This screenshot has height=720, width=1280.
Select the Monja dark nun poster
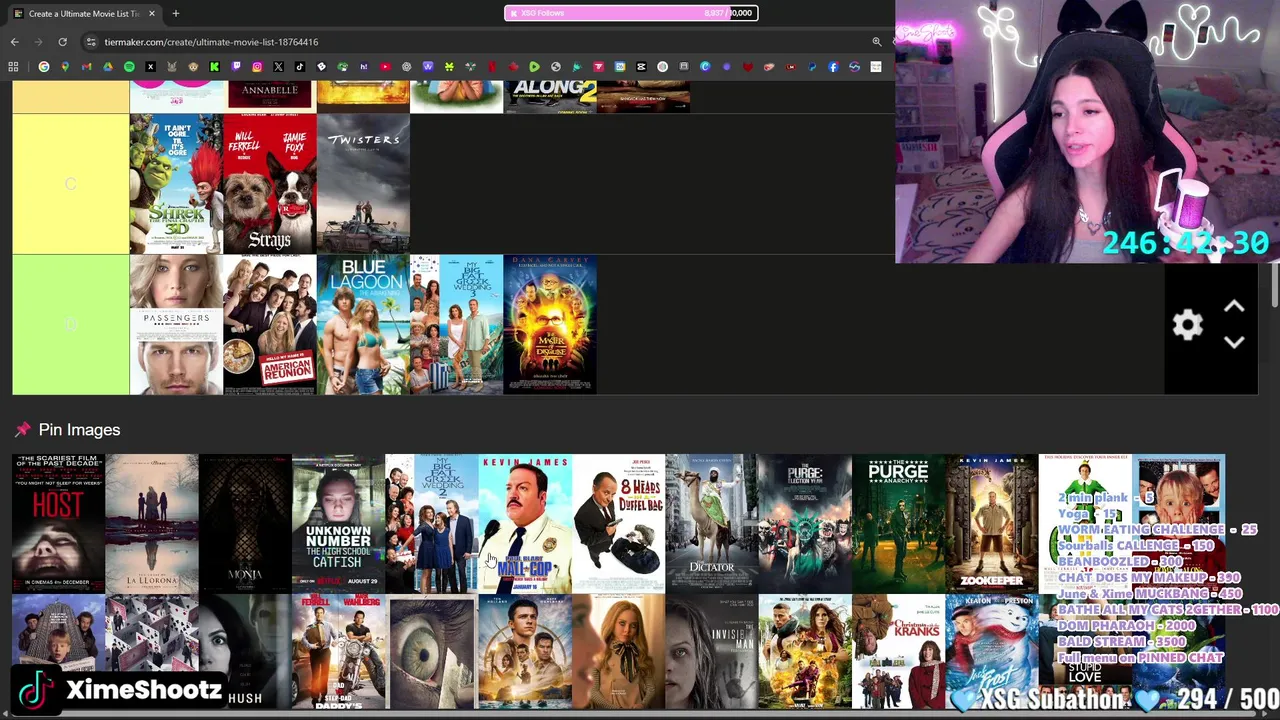[245, 524]
